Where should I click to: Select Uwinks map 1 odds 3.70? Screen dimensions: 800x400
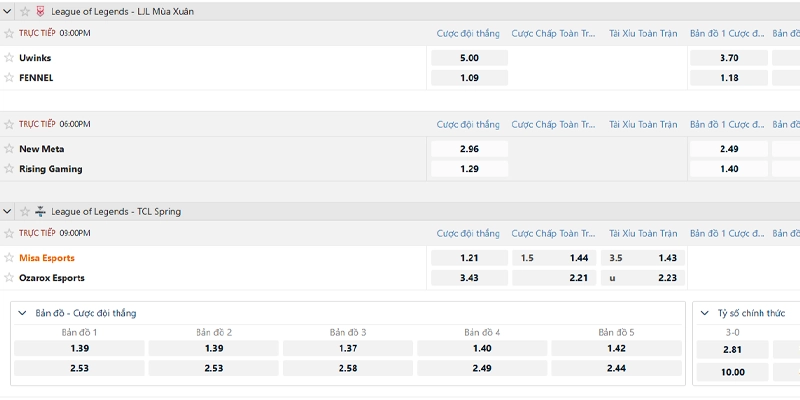(729, 58)
